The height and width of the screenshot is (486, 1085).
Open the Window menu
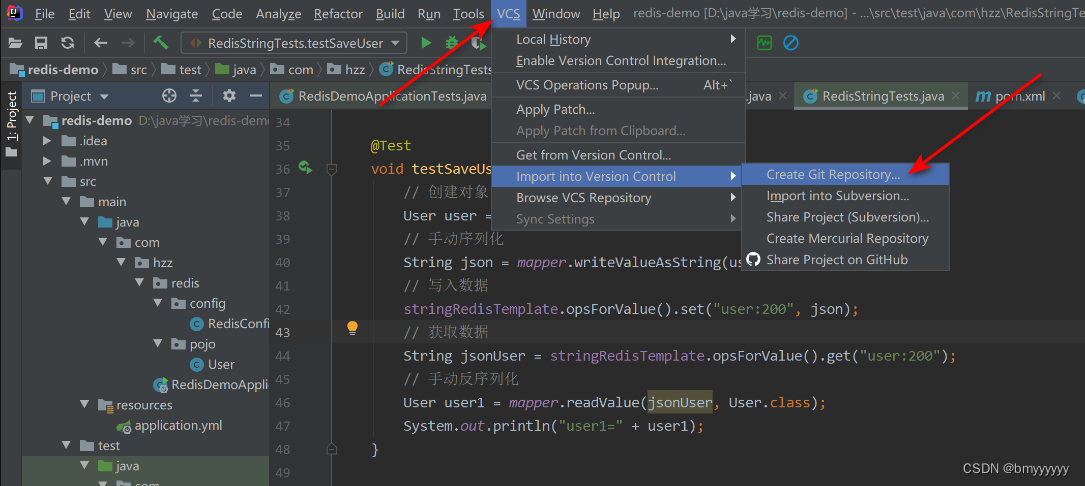point(556,14)
